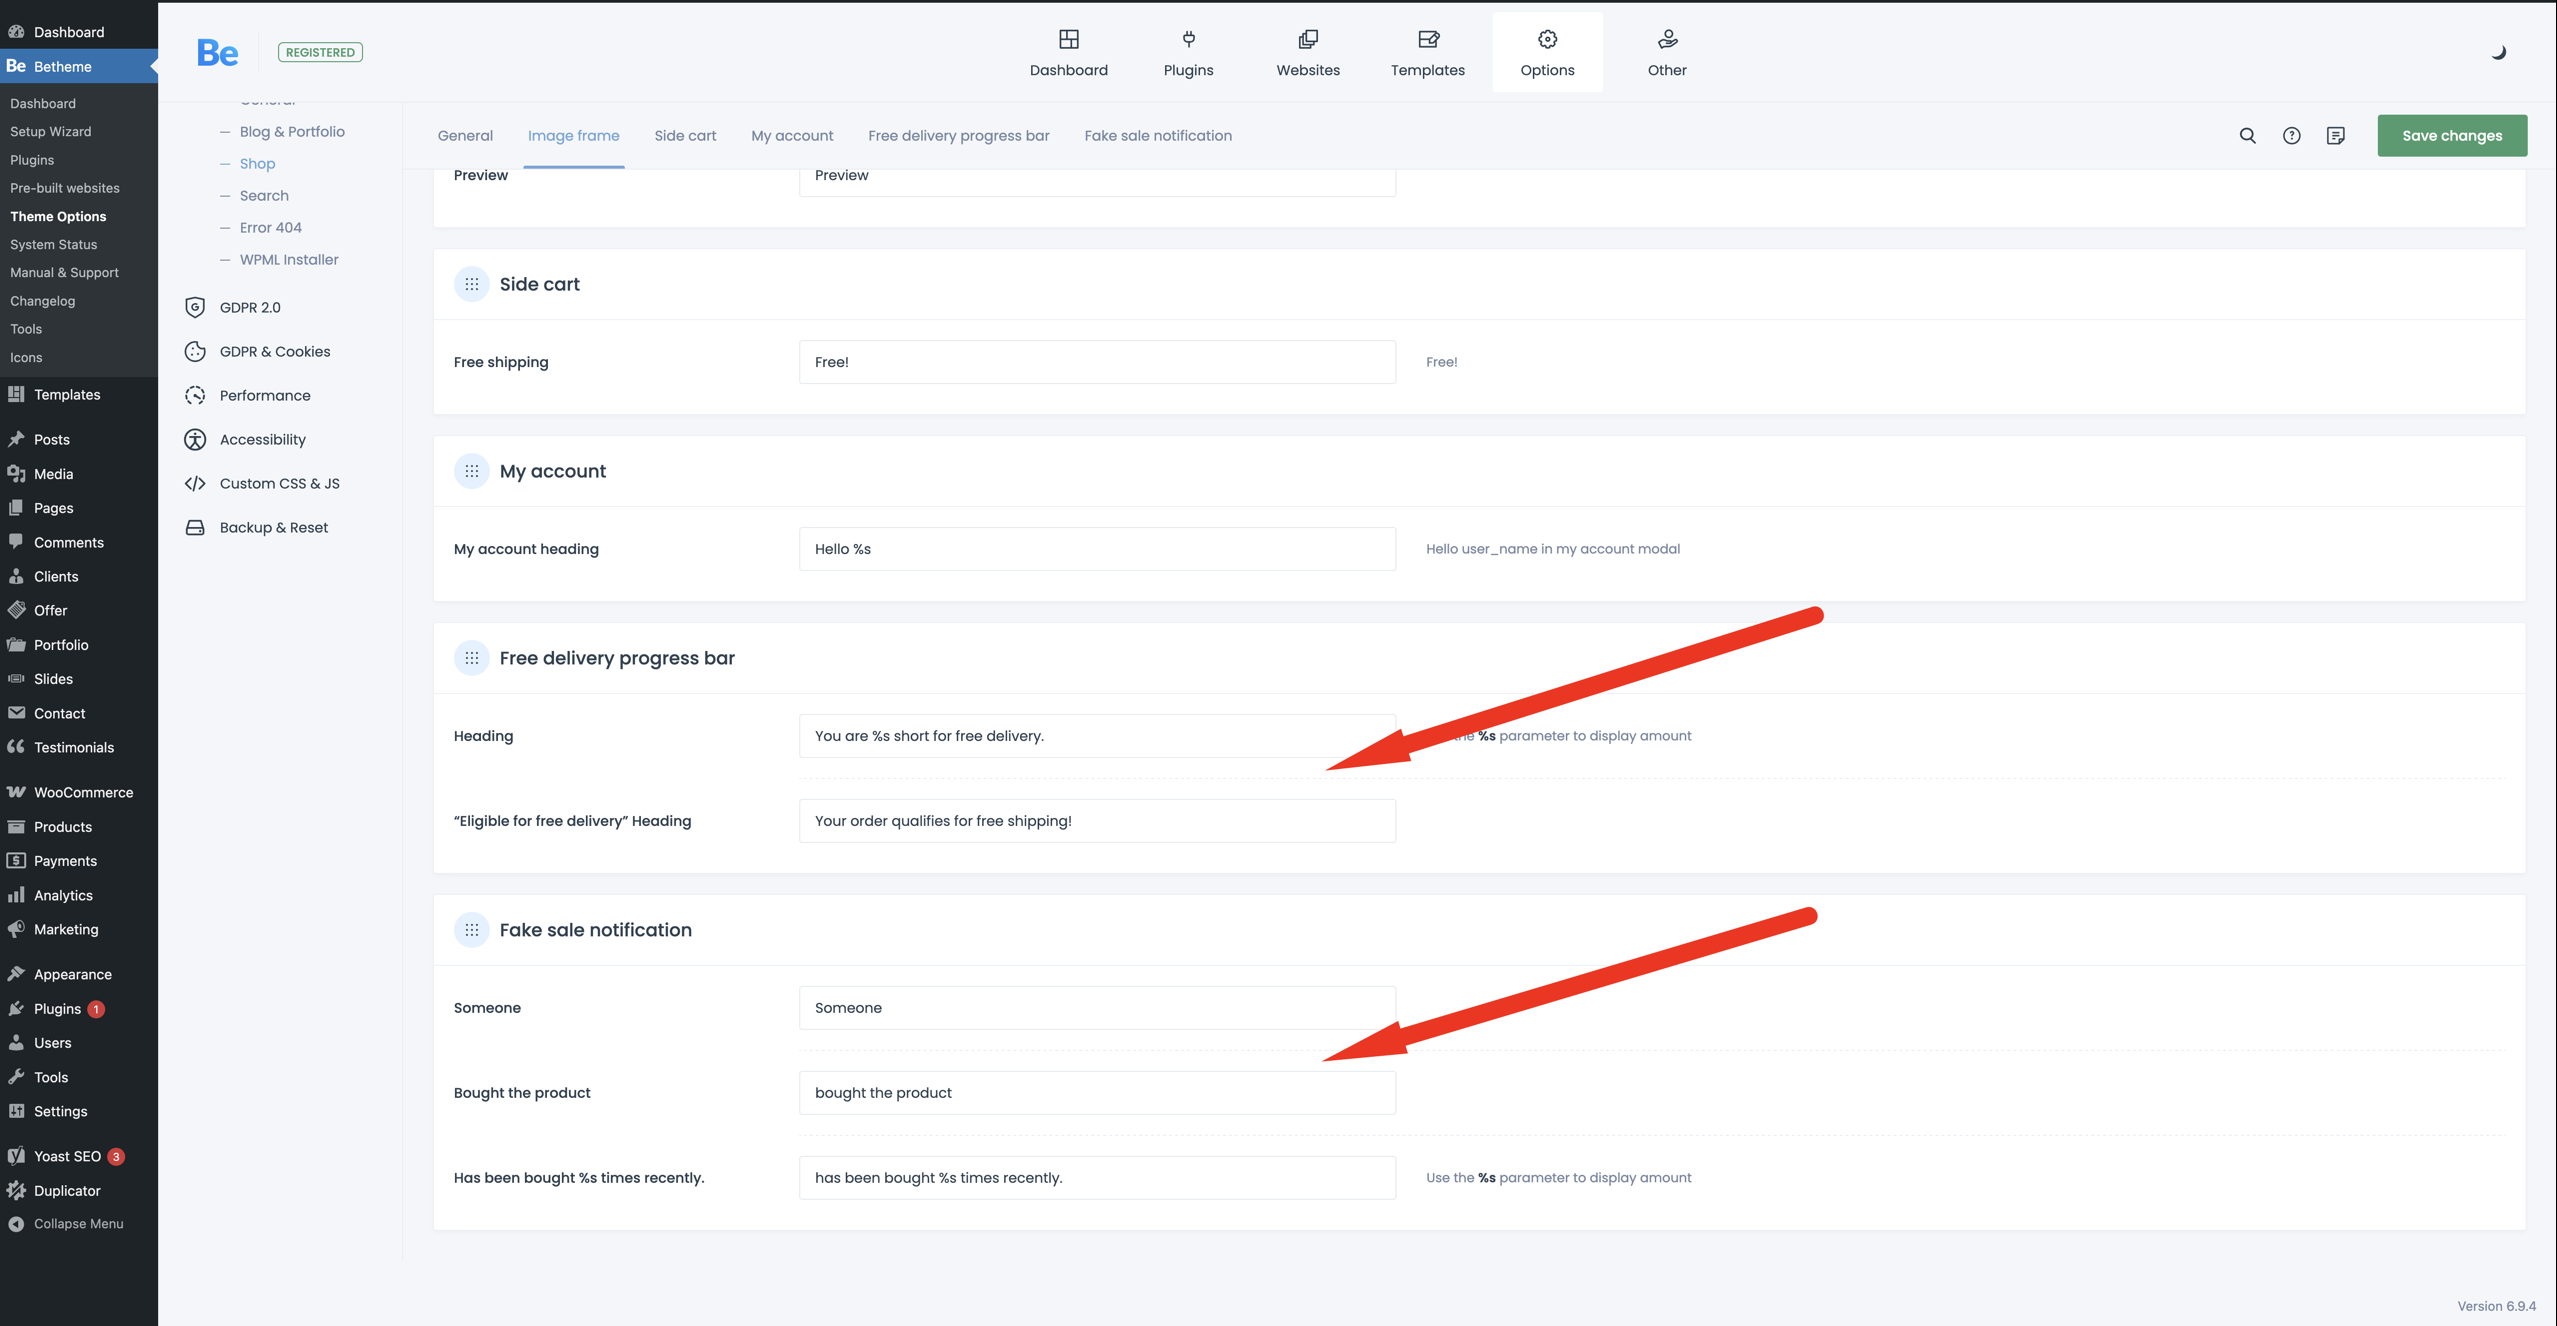Open the notes document icon

tap(2335, 136)
